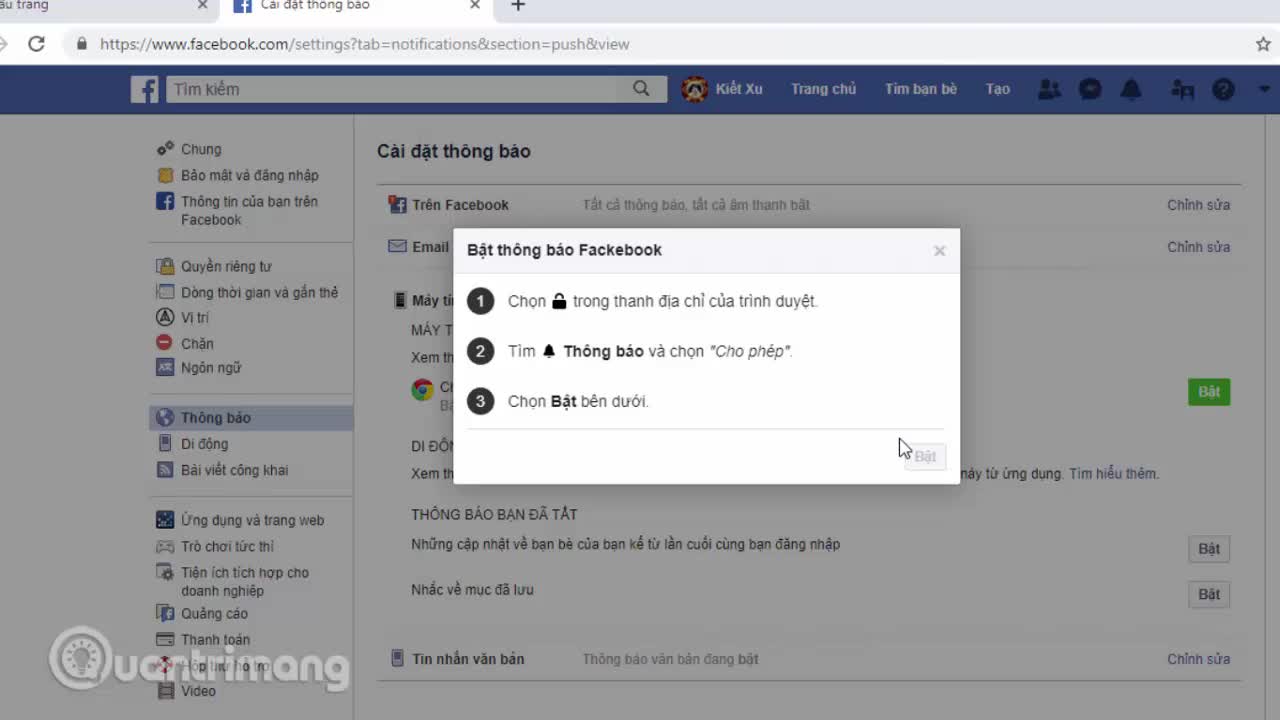
Task: Click the Chrome browser icon in list
Action: coord(423,390)
